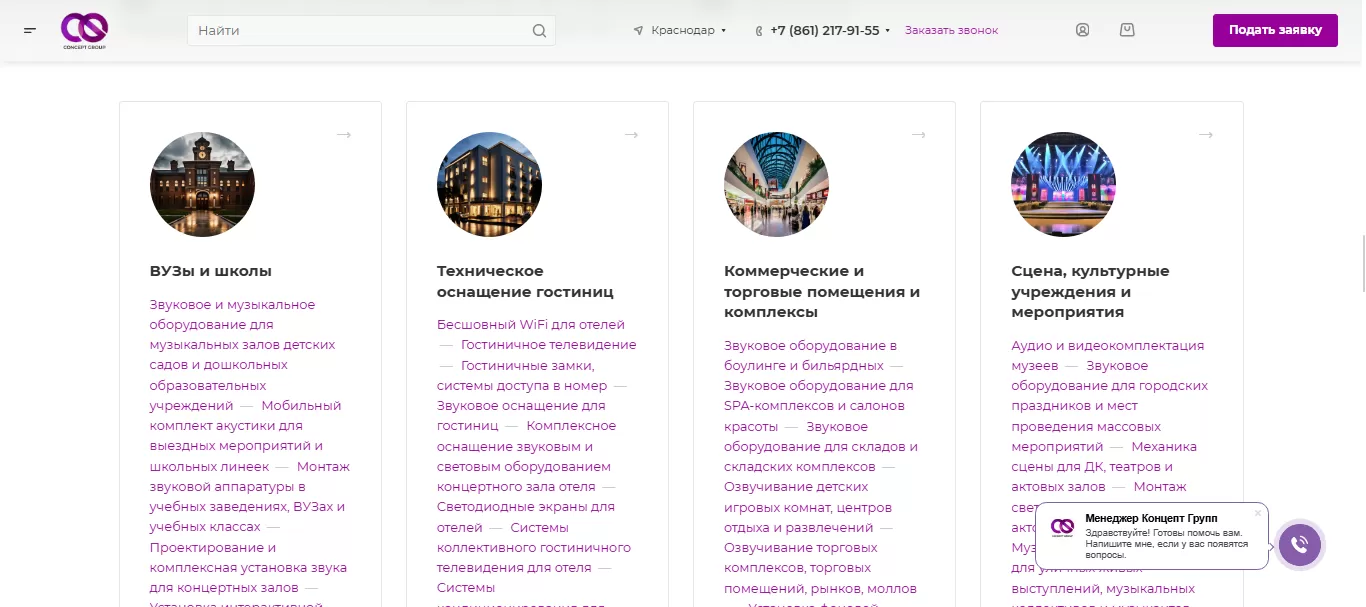Open the hamburger menu icon

pyautogui.click(x=30, y=30)
